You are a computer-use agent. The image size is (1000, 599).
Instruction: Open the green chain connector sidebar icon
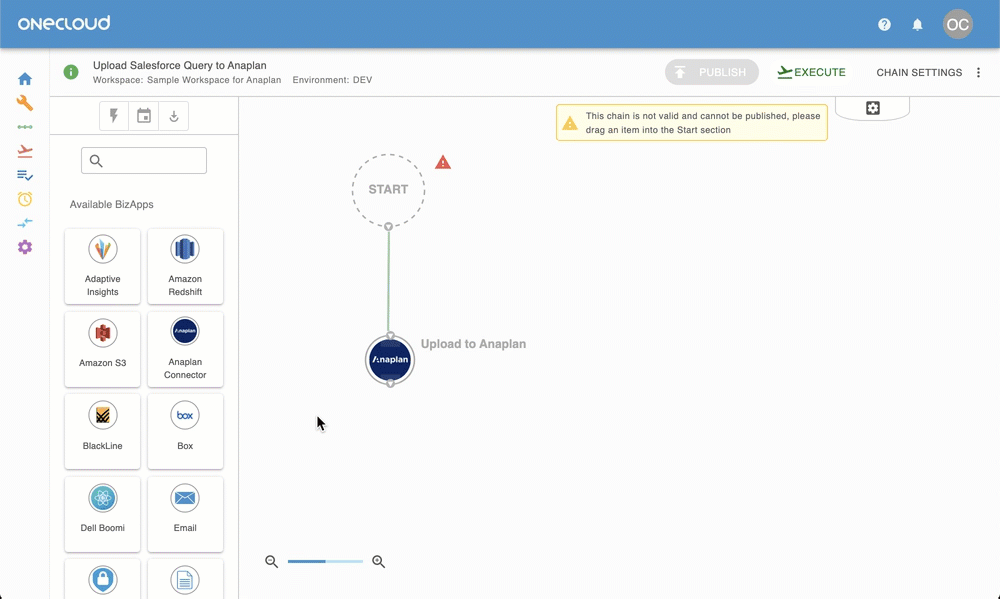click(25, 127)
